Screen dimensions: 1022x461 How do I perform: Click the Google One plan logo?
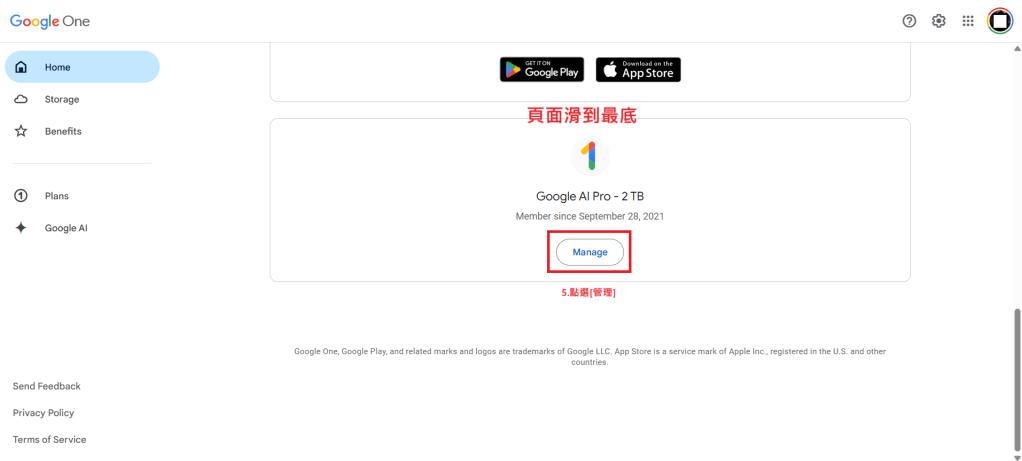click(590, 157)
